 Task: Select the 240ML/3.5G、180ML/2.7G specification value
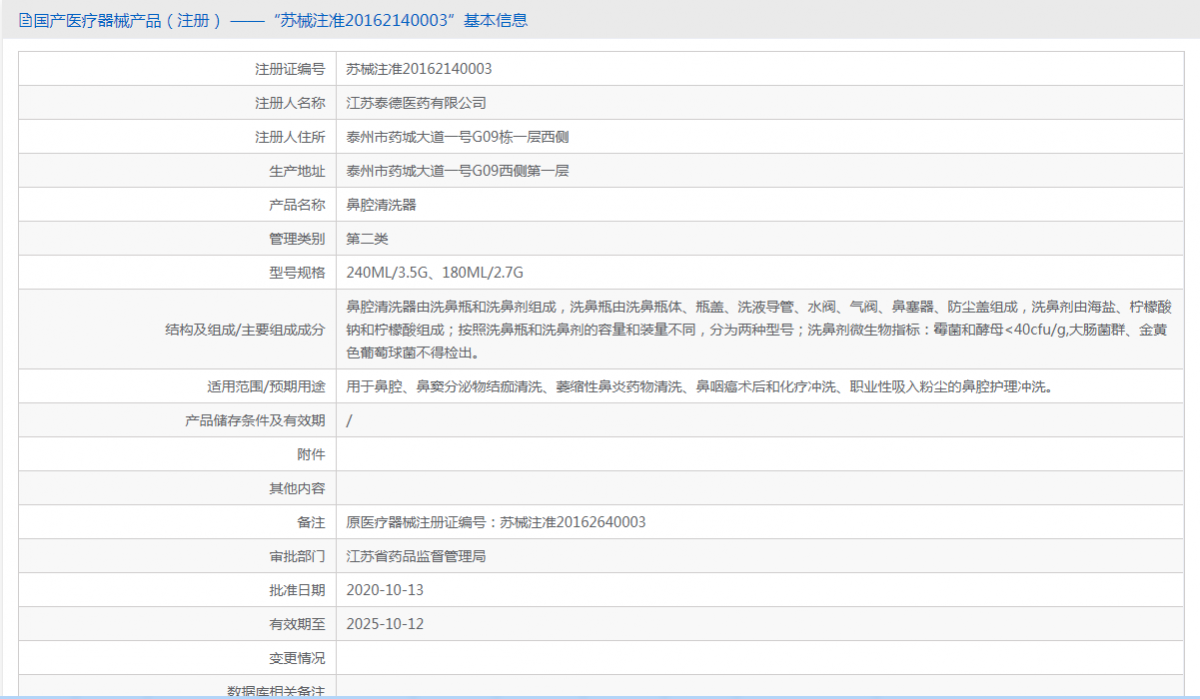pos(435,273)
